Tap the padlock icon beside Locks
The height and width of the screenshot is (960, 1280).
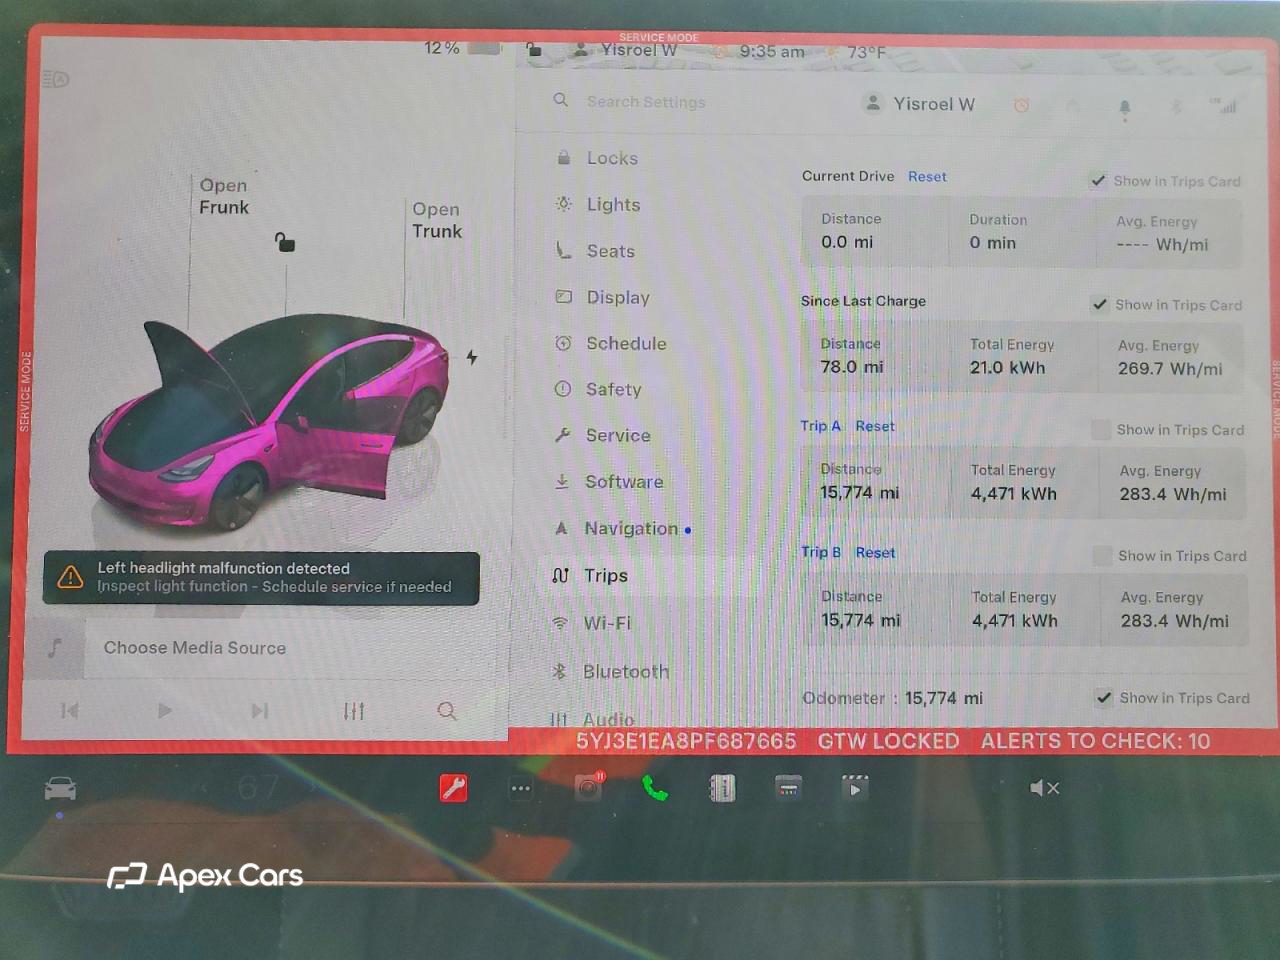pyautogui.click(x=563, y=158)
